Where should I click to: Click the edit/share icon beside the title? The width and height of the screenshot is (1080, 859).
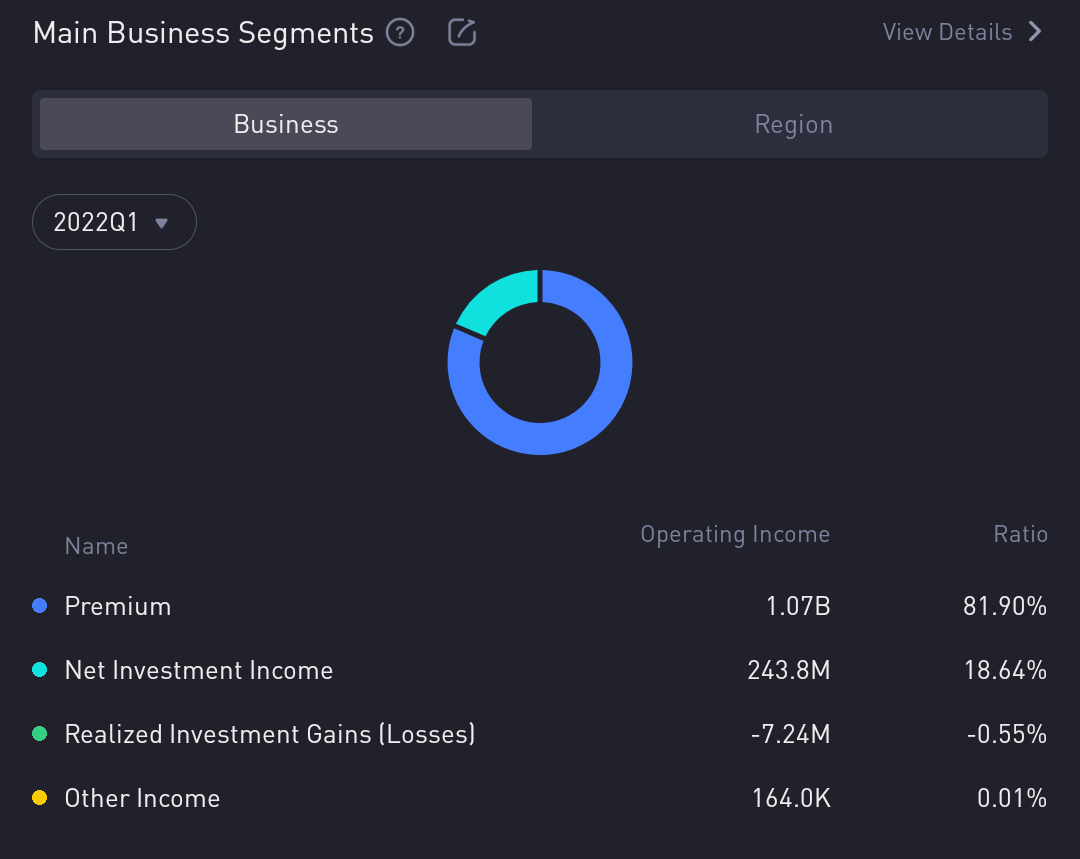(x=461, y=33)
